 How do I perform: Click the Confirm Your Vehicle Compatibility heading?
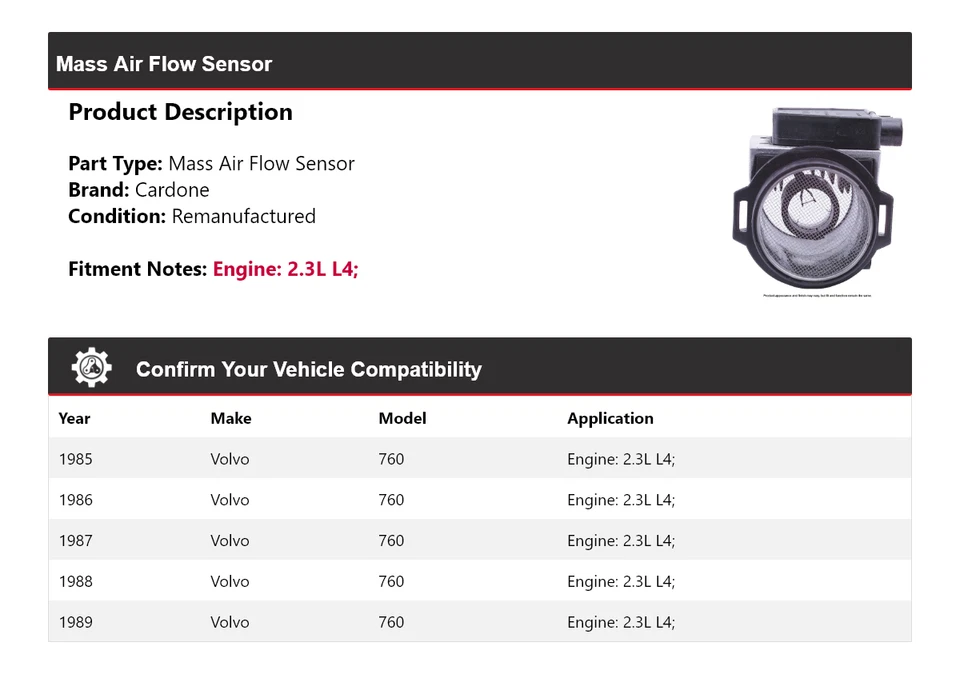[308, 369]
